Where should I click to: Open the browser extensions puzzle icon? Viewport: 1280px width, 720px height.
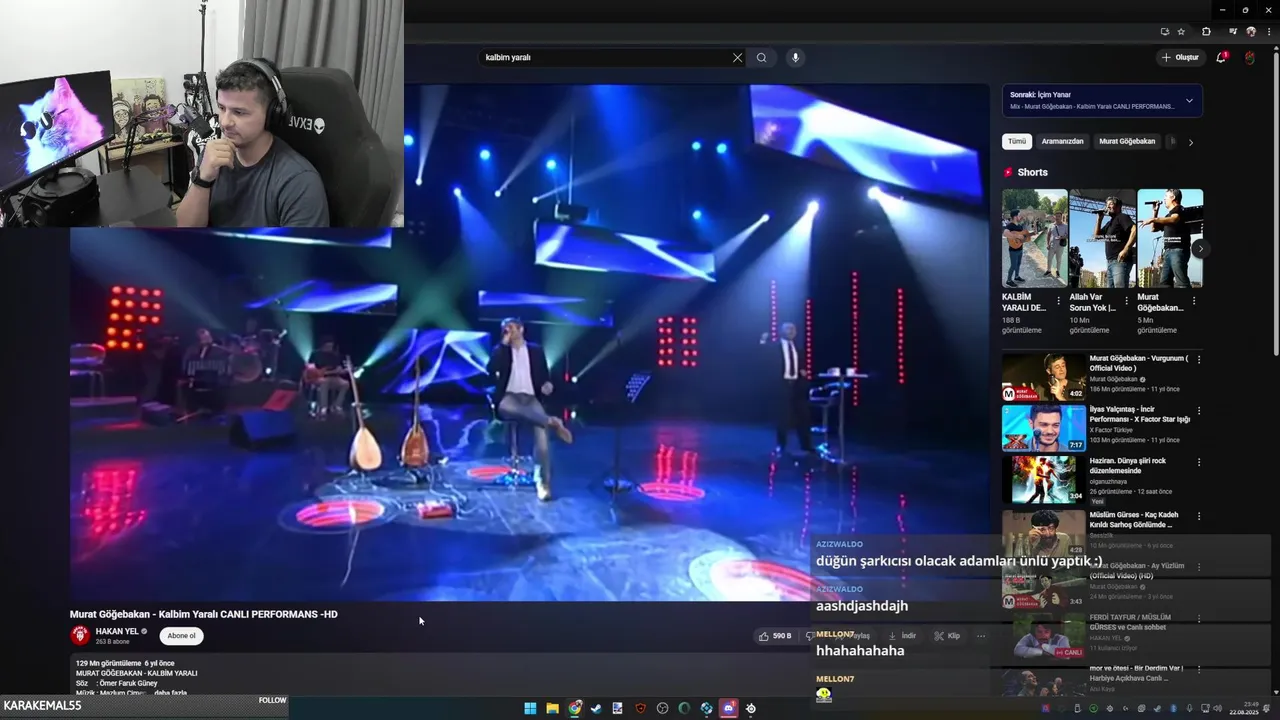[1206, 31]
